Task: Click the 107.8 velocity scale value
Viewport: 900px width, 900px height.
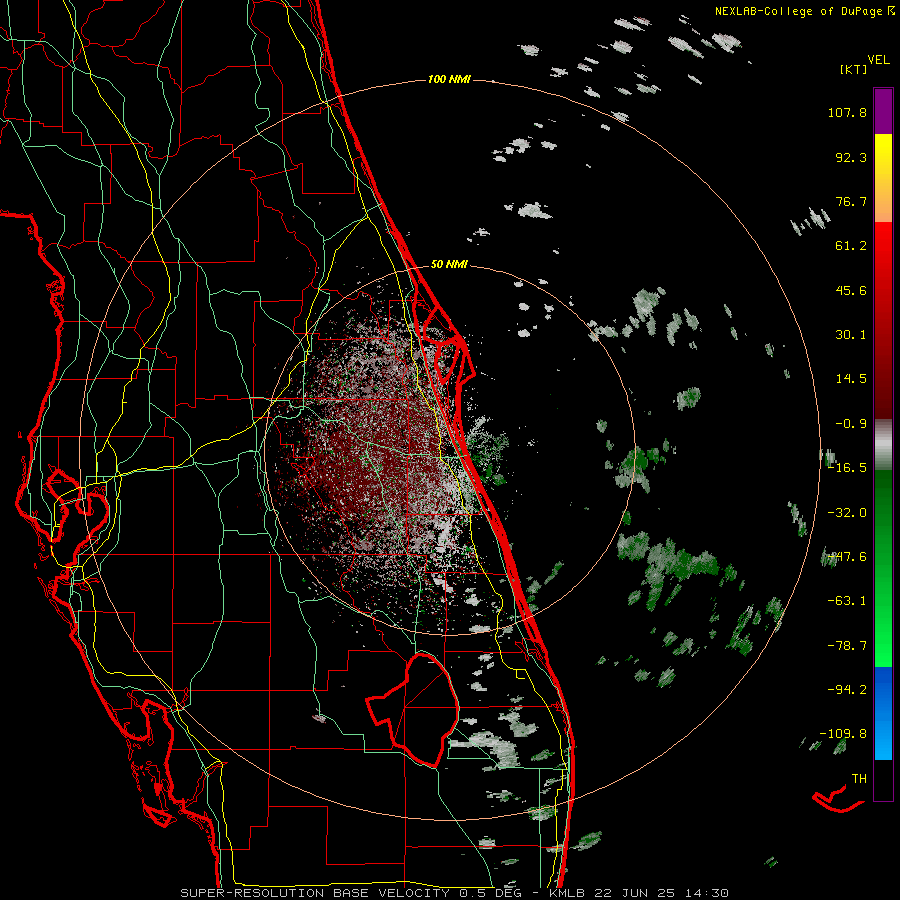Action: [x=847, y=112]
